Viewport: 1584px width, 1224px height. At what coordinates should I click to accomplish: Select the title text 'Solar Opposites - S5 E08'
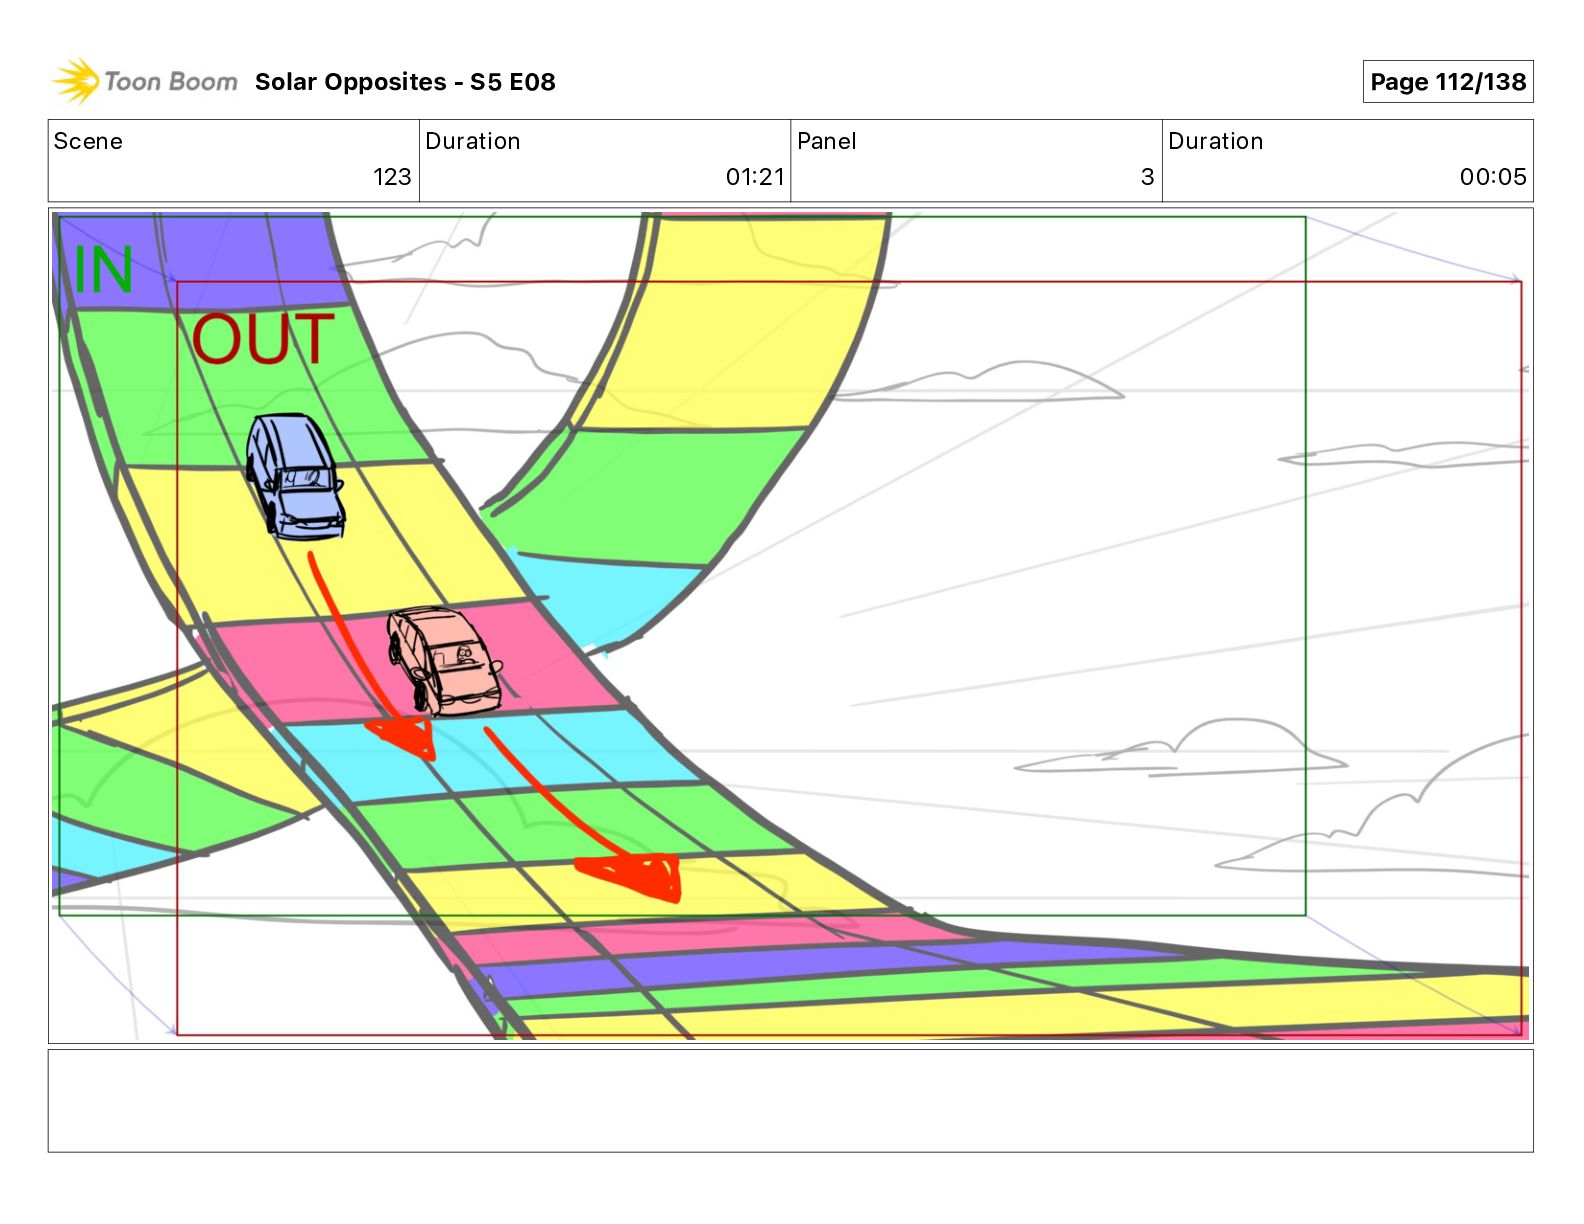tap(405, 82)
